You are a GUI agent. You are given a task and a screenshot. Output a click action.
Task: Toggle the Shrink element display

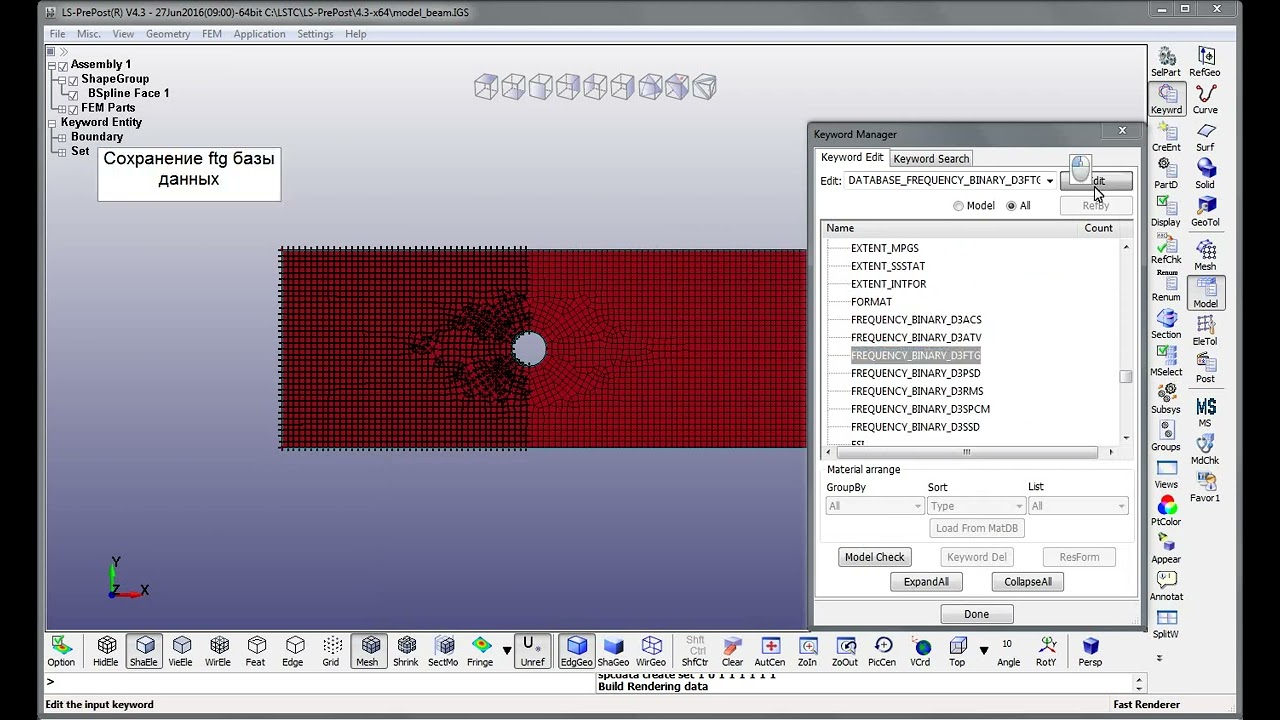point(406,651)
